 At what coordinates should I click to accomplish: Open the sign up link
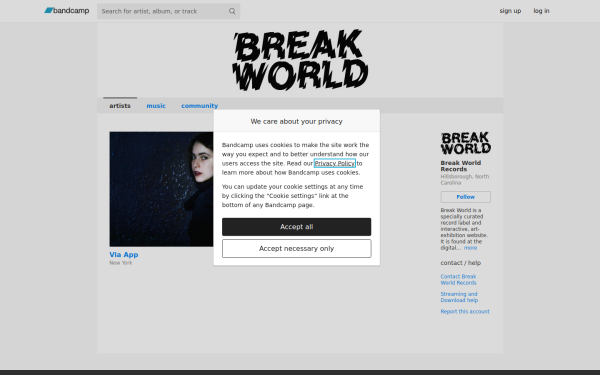(510, 11)
